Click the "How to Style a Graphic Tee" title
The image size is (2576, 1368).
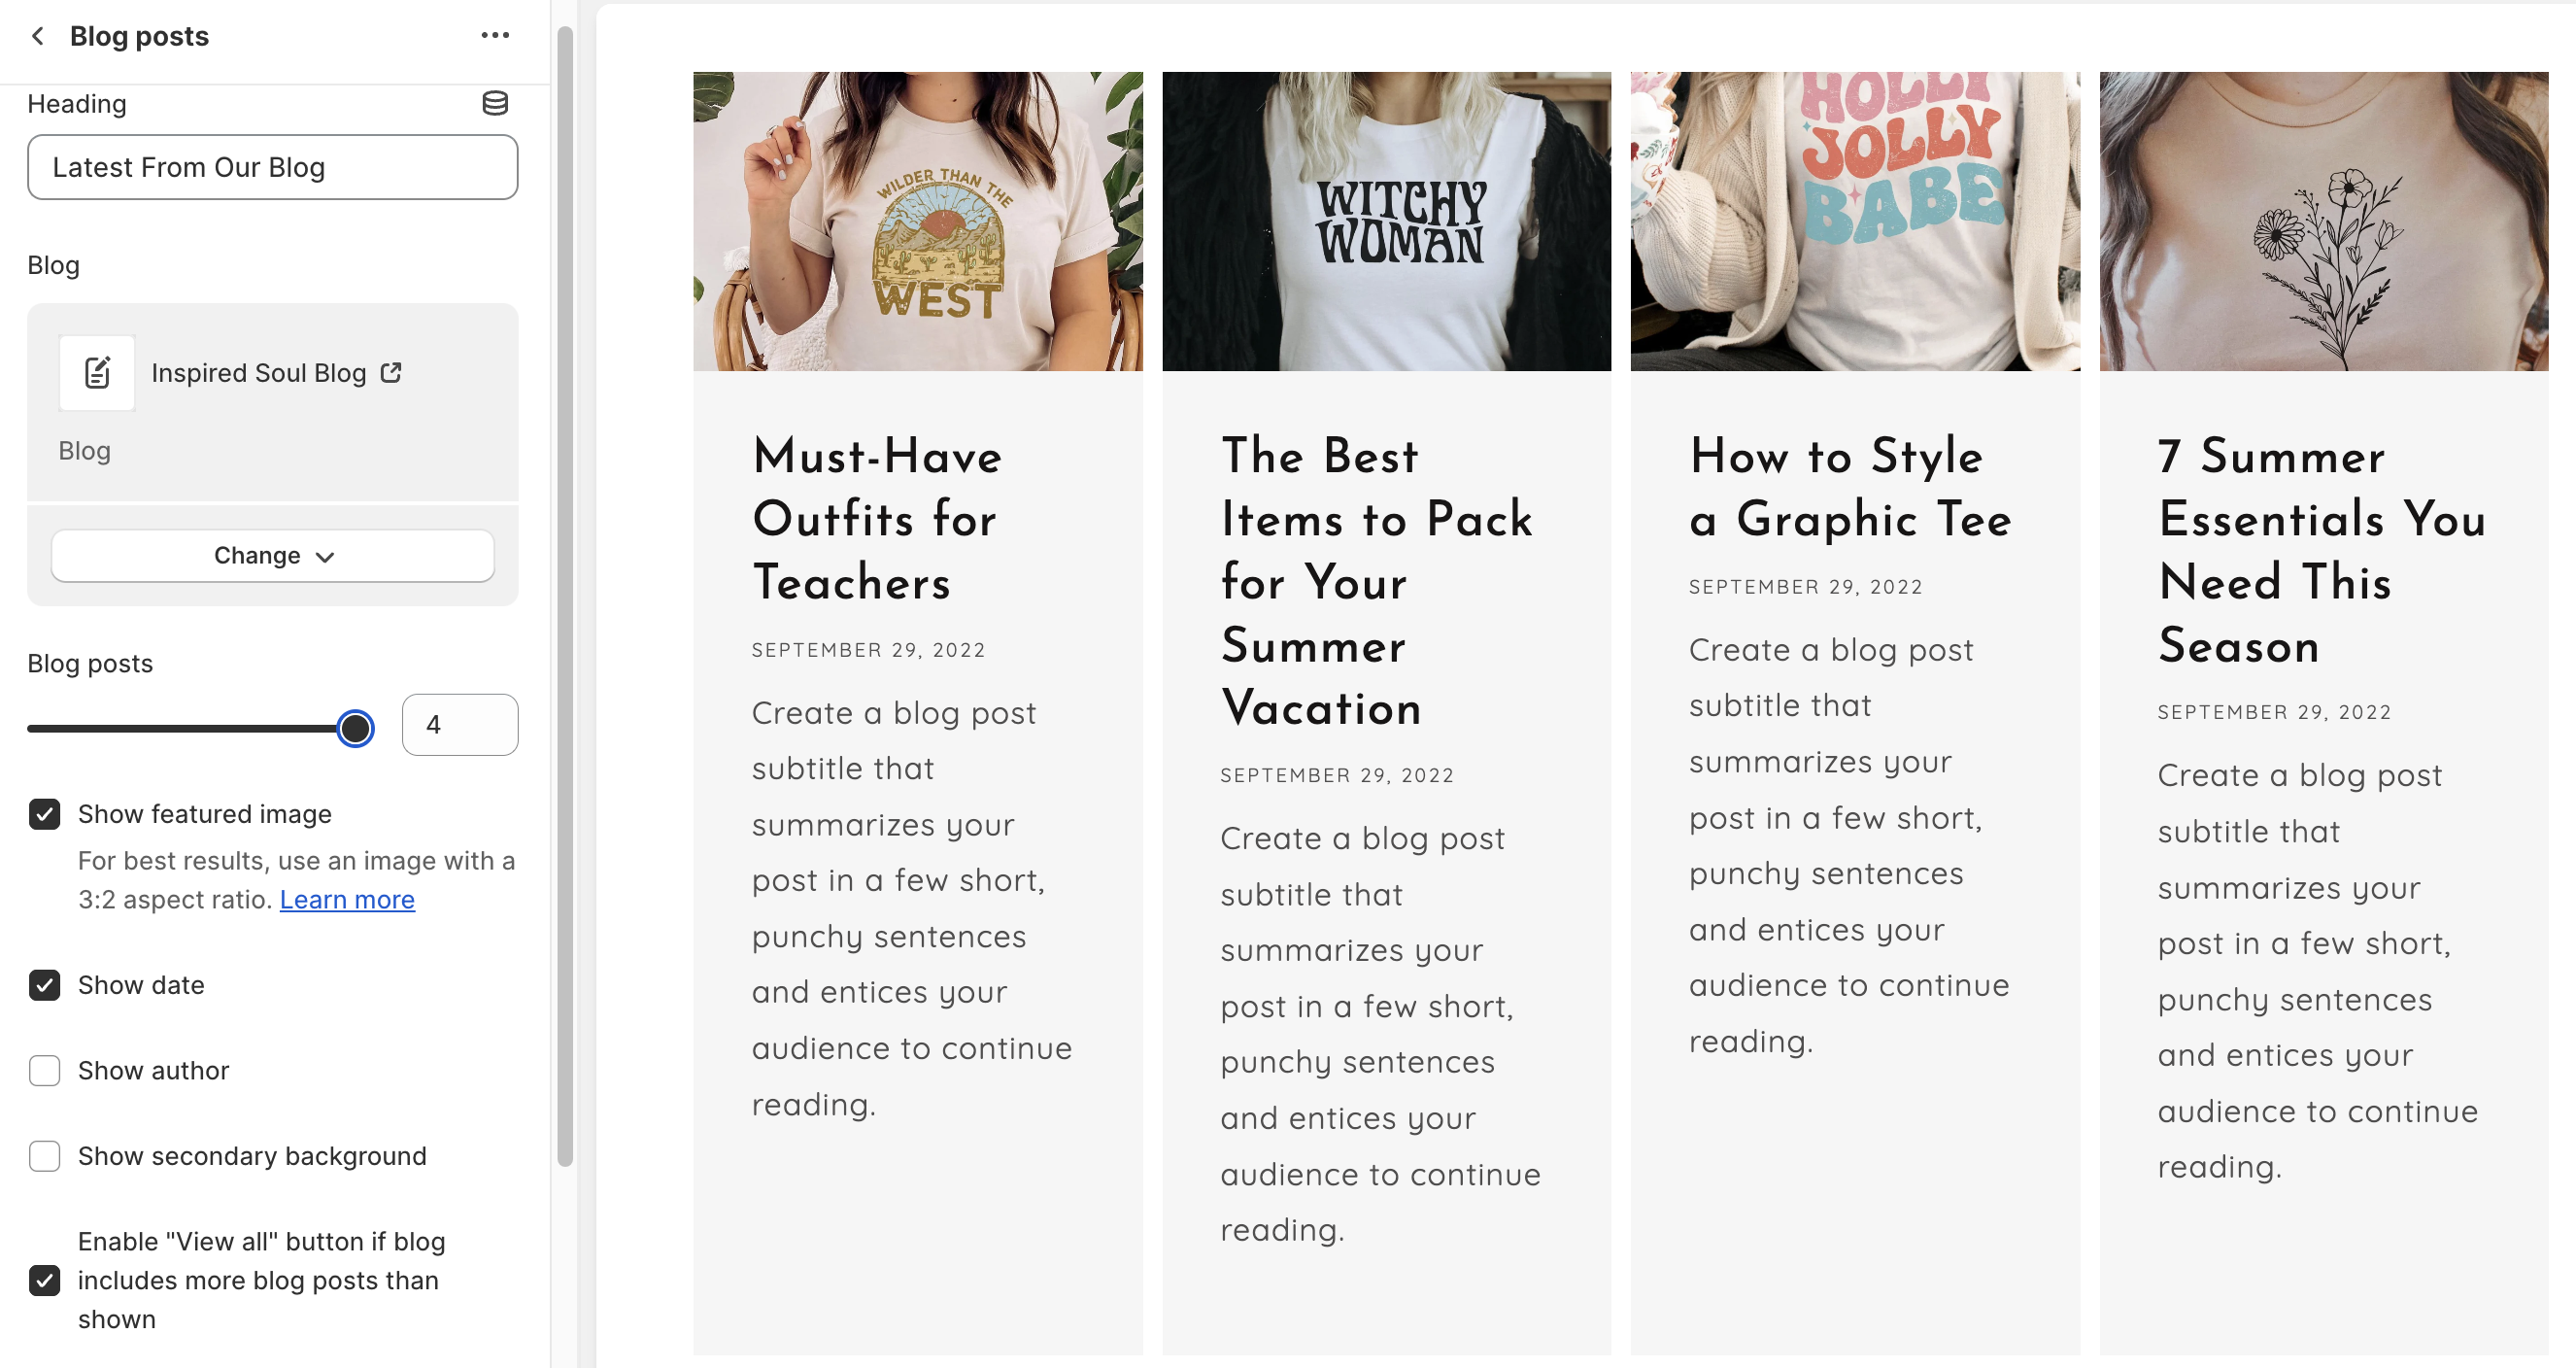1850,488
